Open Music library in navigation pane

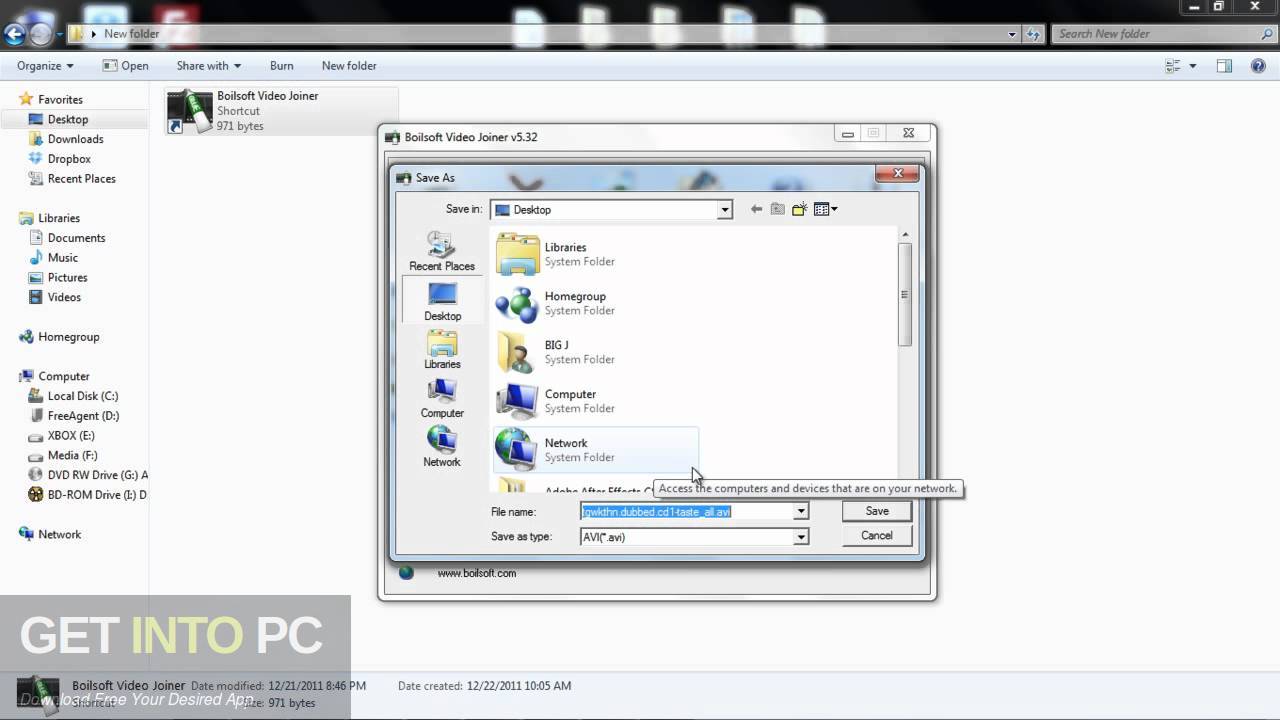(63, 258)
